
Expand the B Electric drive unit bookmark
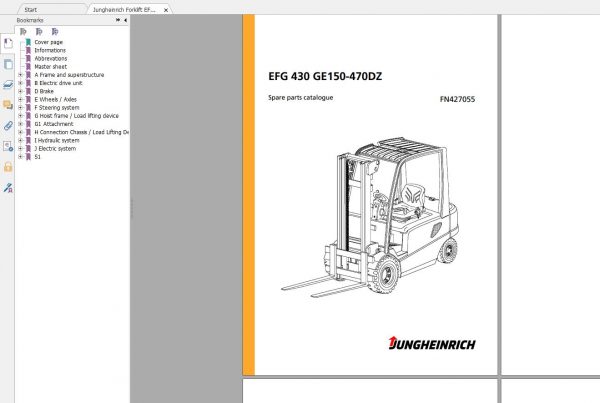click(21, 83)
